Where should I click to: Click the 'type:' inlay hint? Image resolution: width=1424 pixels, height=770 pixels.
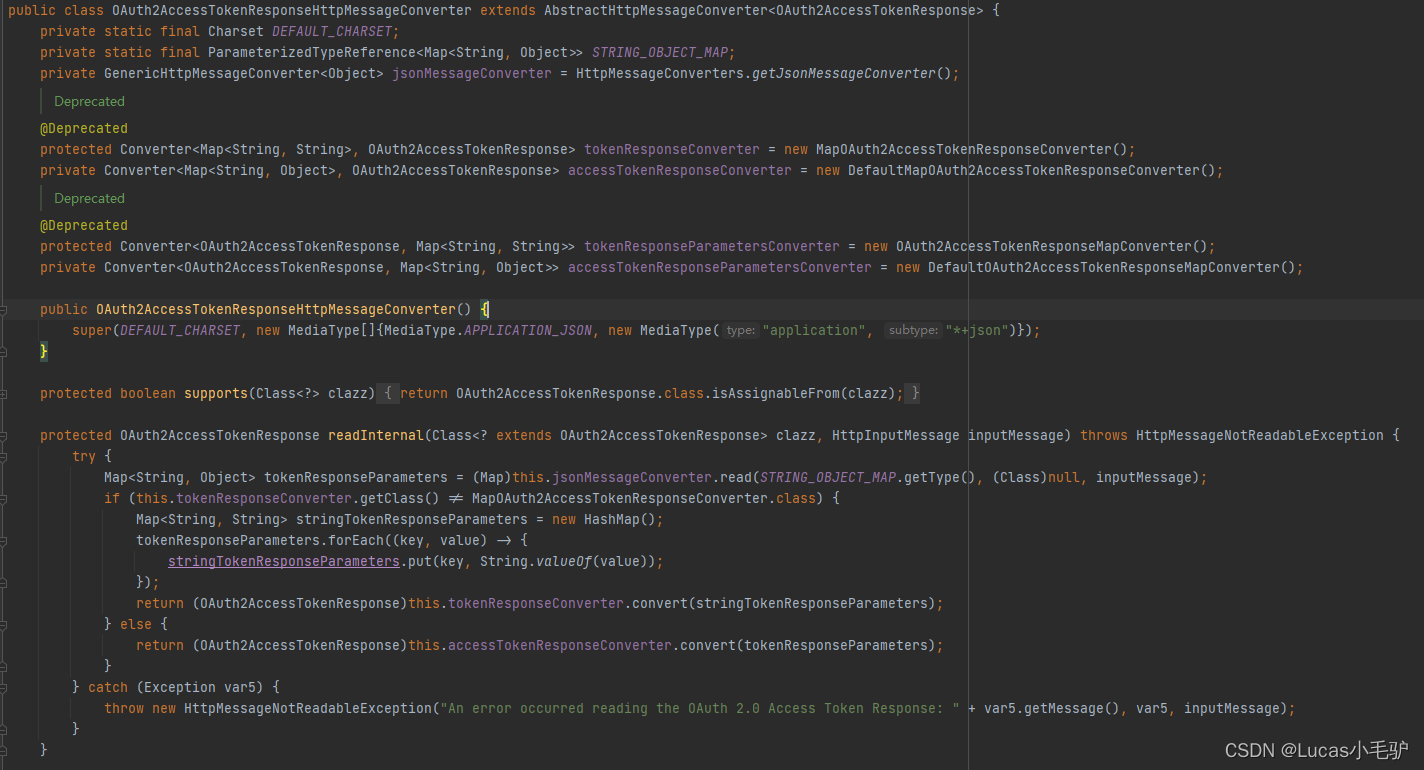[741, 331]
